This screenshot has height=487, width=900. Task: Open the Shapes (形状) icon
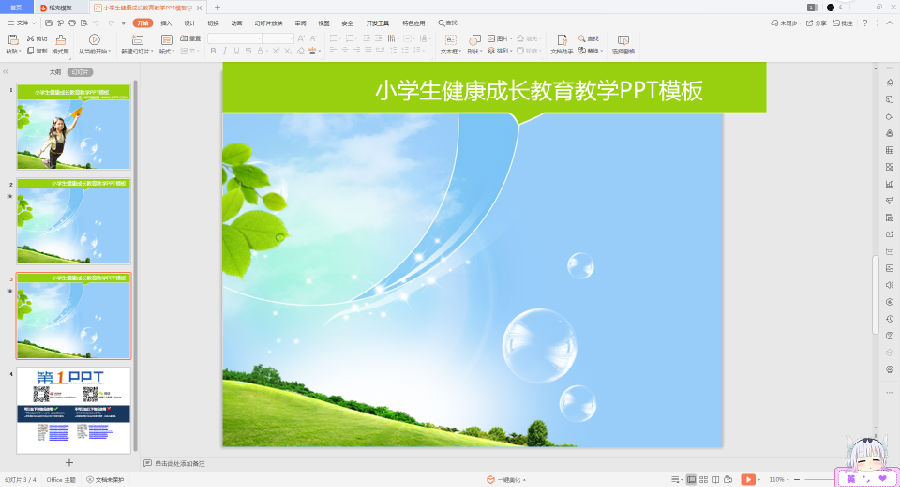(x=475, y=40)
